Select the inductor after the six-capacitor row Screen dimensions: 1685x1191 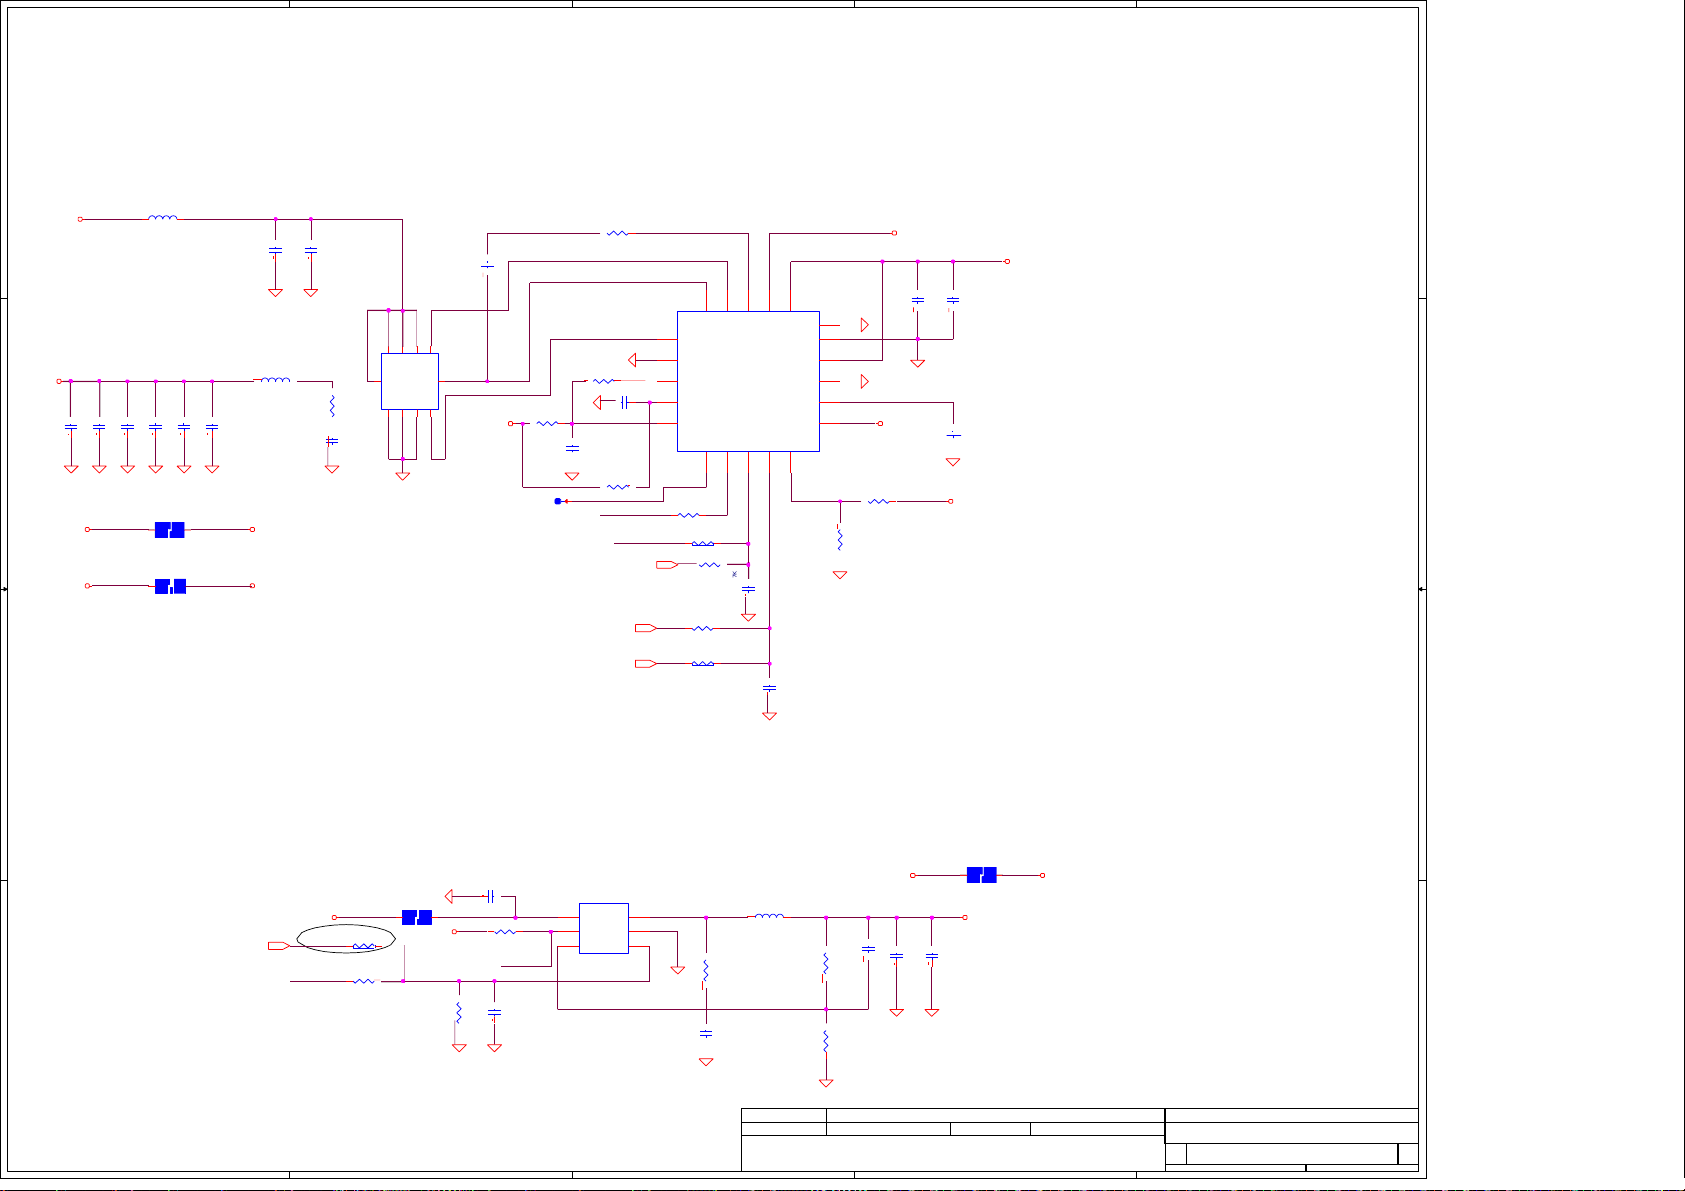(x=275, y=380)
